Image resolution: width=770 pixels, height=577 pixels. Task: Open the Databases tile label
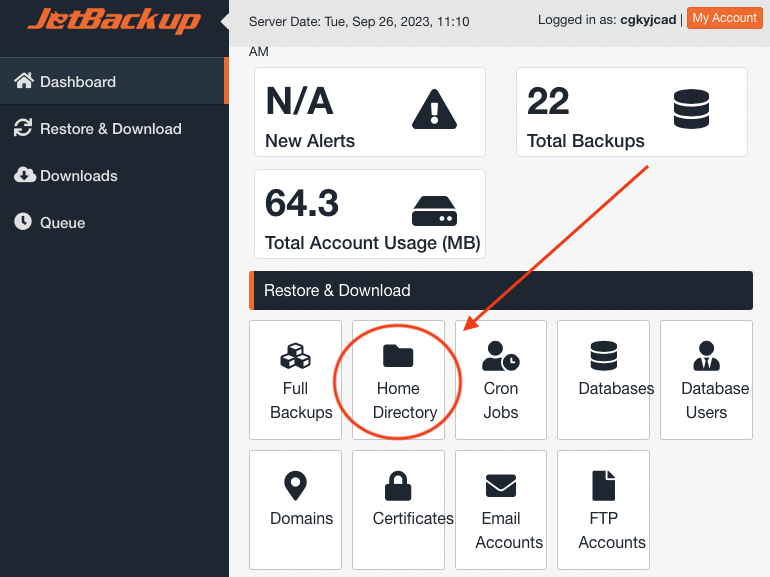[x=616, y=388]
